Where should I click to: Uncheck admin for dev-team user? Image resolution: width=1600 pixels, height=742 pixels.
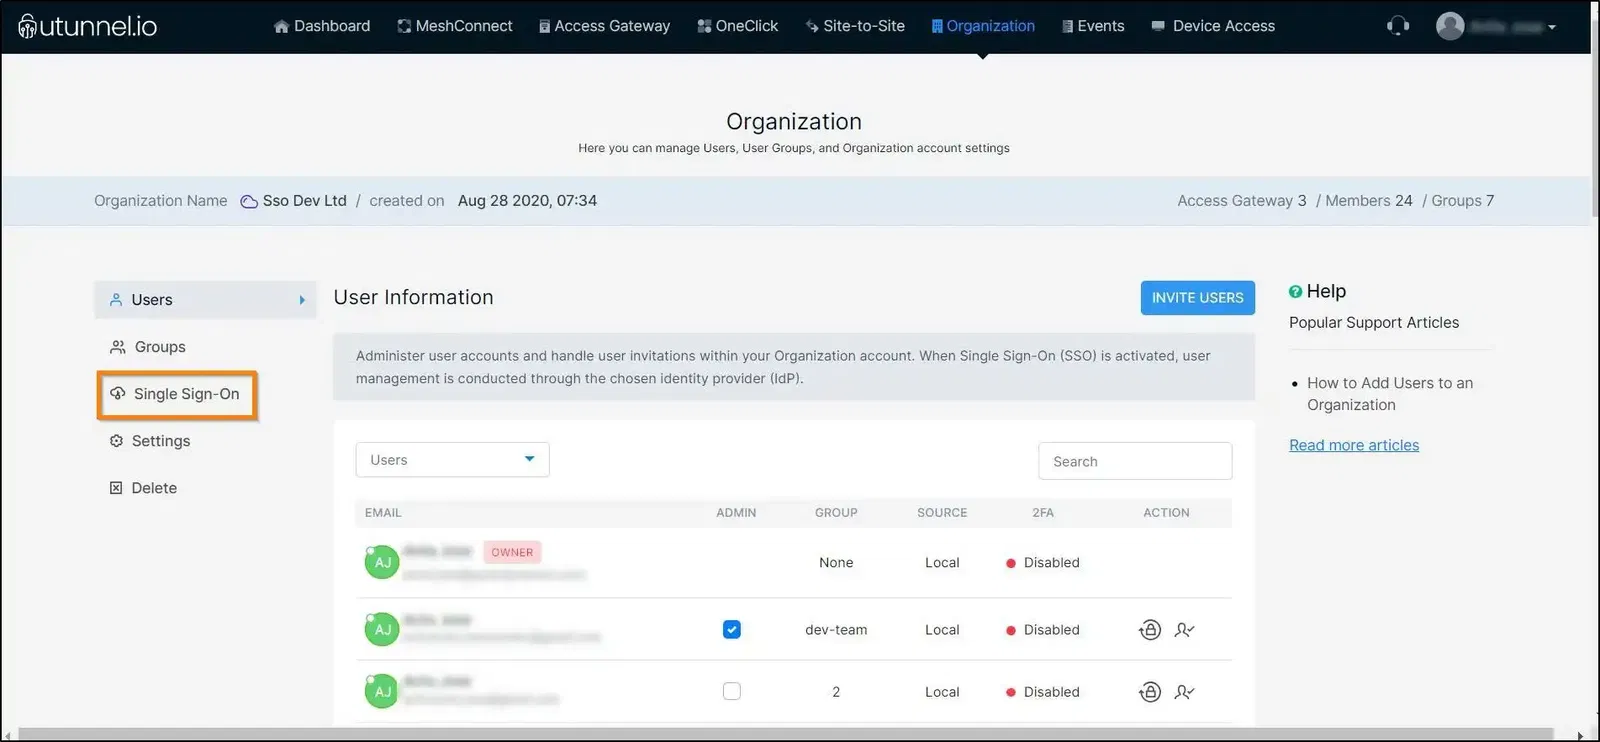732,630
